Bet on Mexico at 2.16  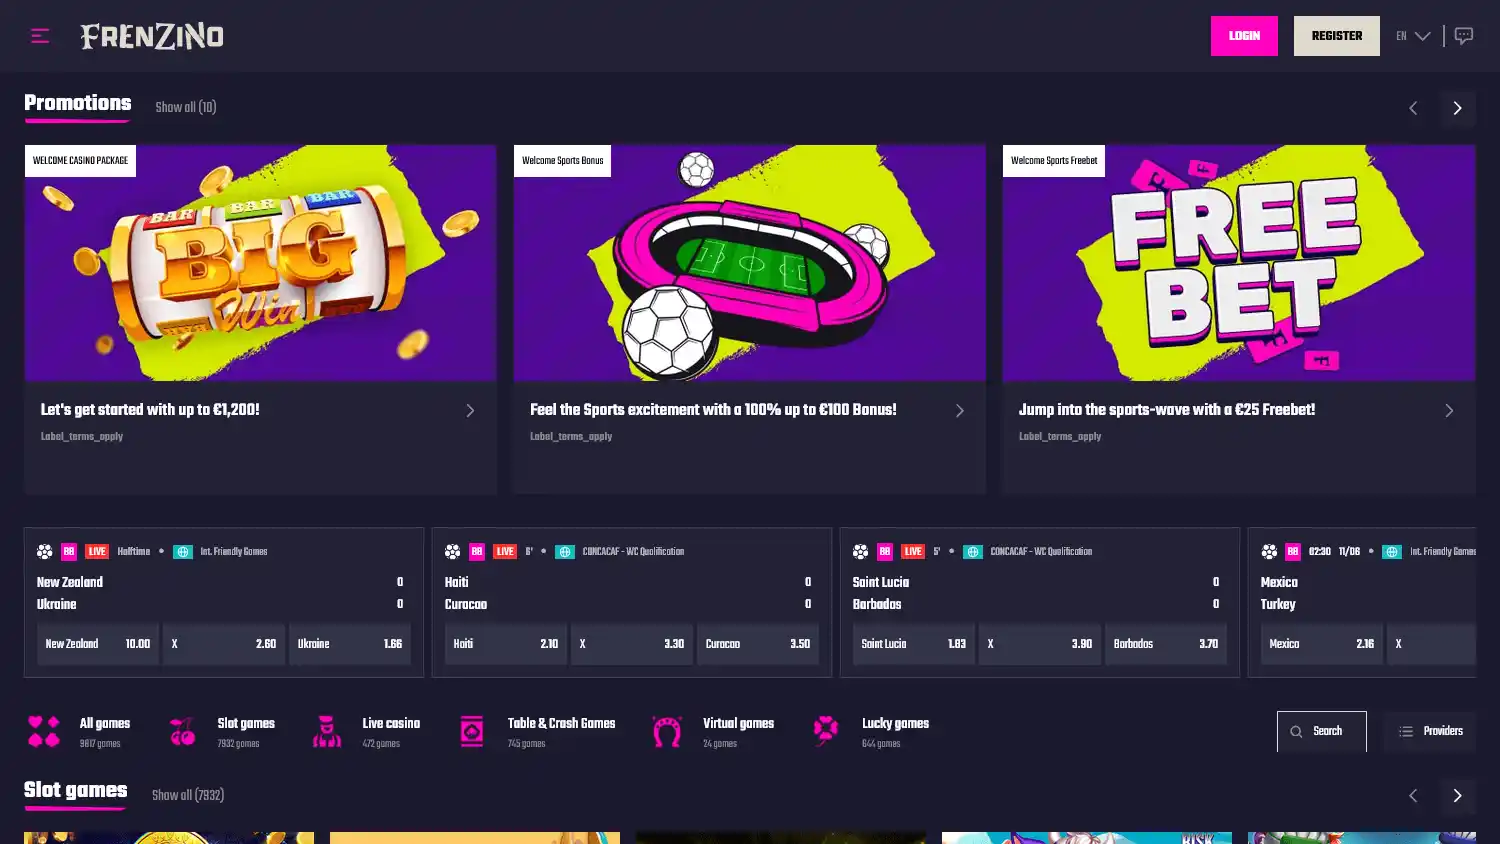(1322, 644)
